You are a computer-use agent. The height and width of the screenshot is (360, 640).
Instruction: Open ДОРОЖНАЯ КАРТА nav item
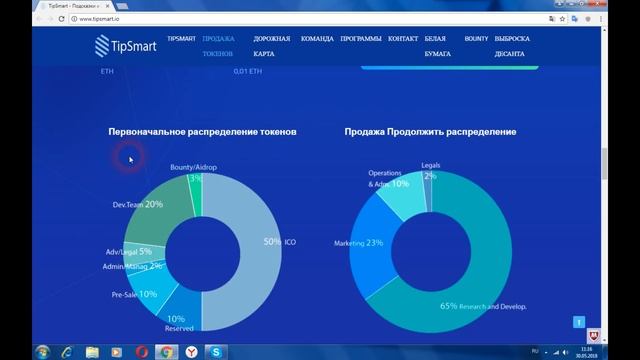coord(271,46)
